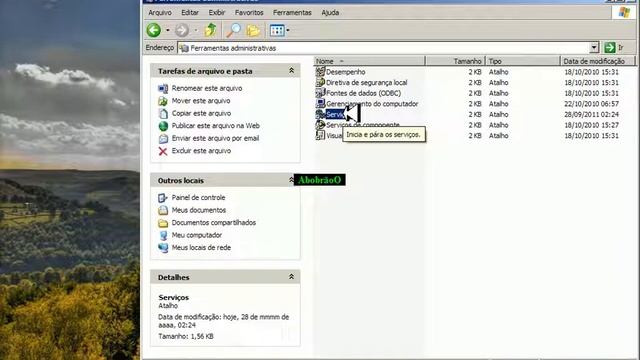Open the Painel de controle link
The image size is (640, 360).
(198, 198)
